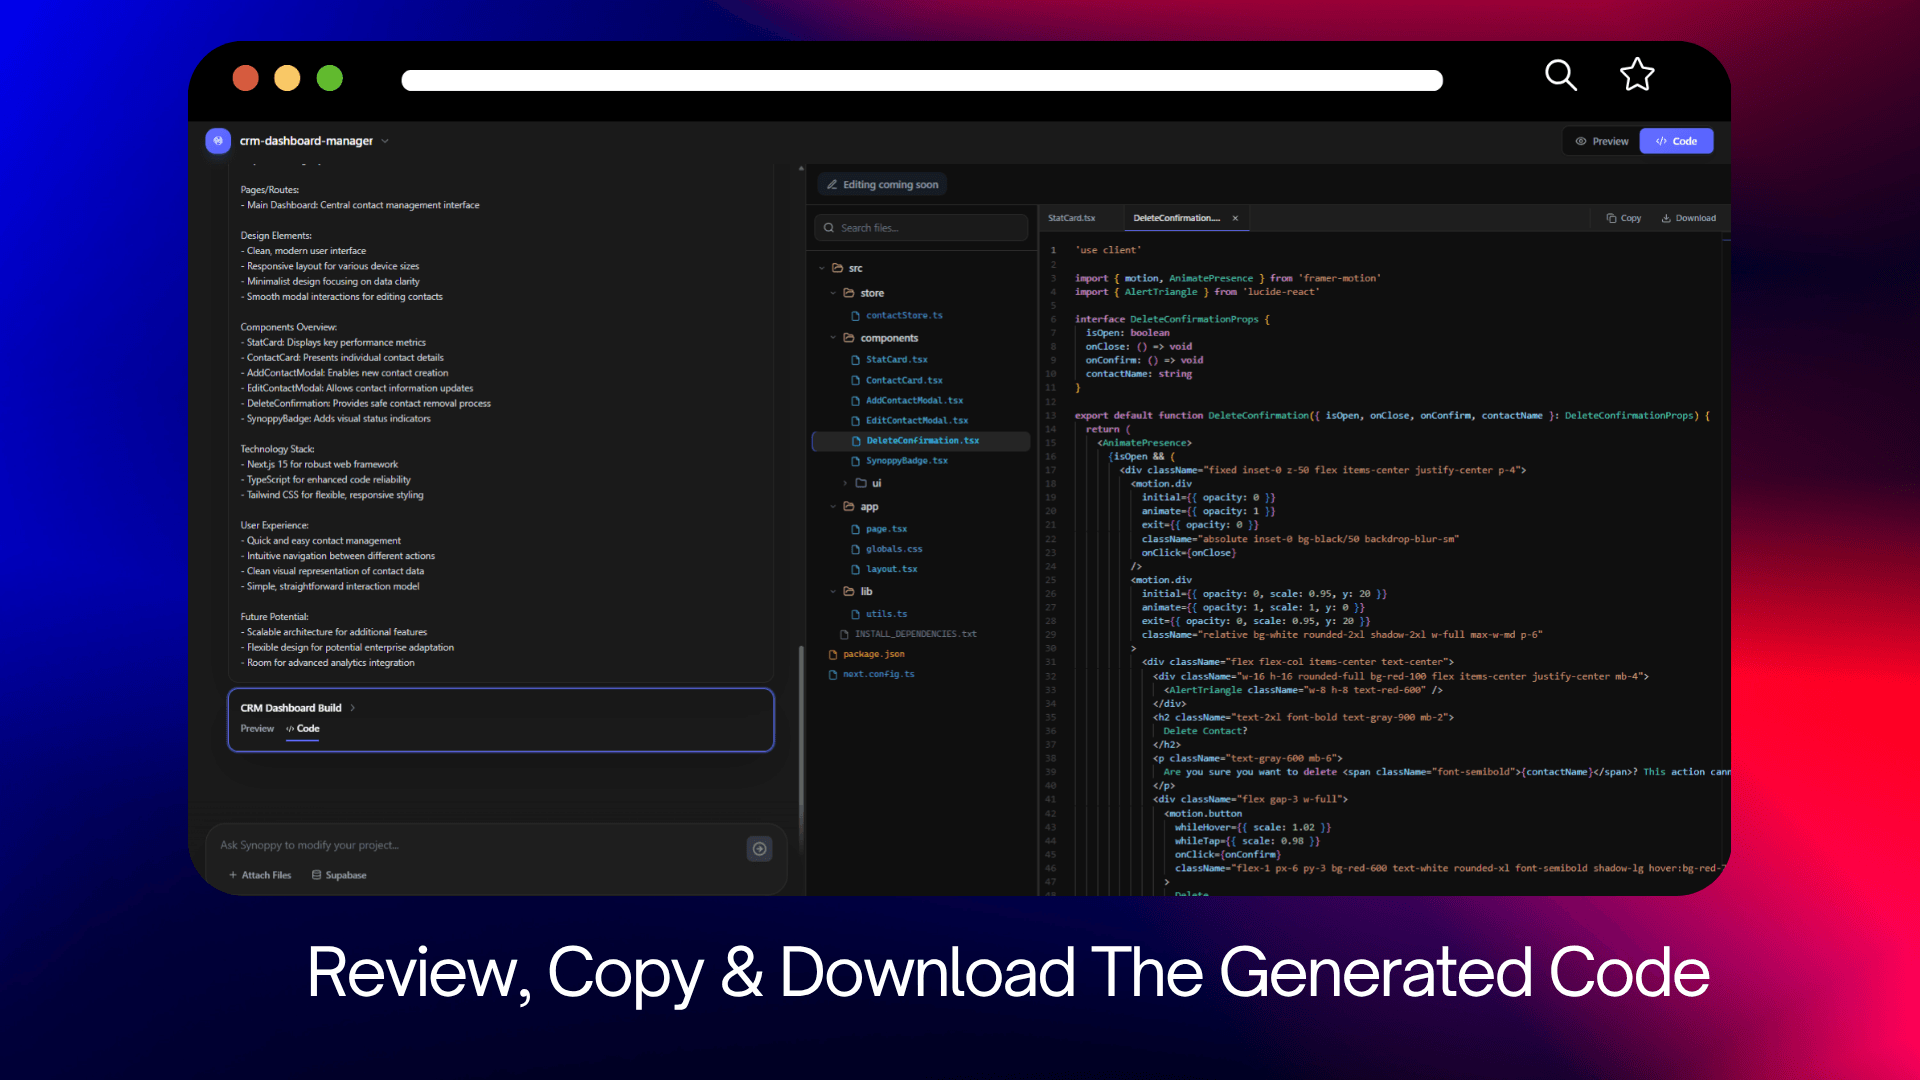Switch to Preview mode toggle
The image size is (1920, 1080).
[1602, 141]
